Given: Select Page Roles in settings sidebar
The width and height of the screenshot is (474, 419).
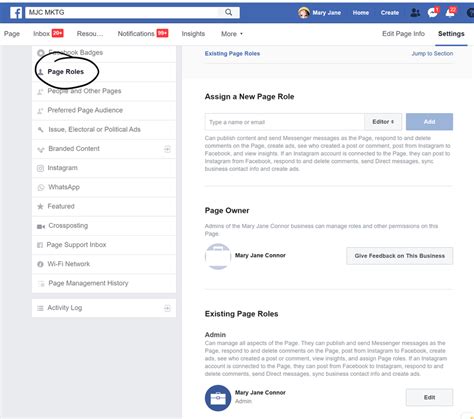Looking at the screenshot, I should coord(104,72).
